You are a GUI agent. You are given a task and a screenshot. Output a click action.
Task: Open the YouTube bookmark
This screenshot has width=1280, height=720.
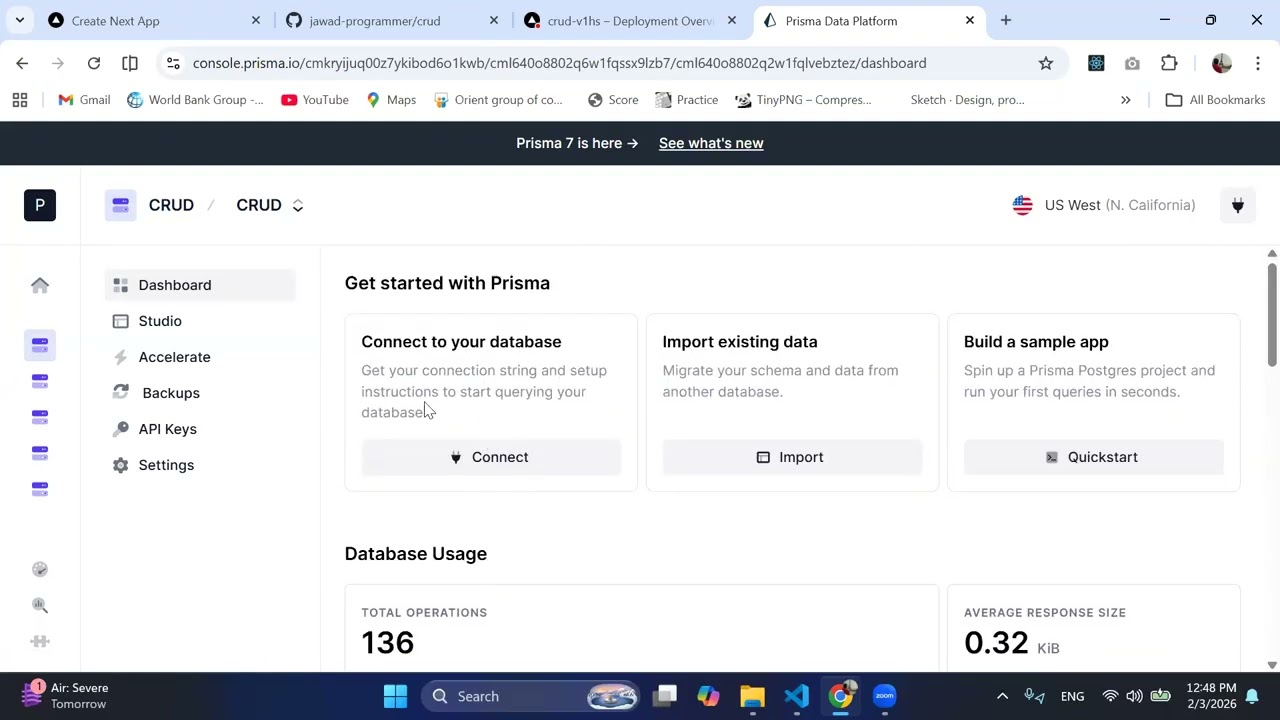point(315,100)
